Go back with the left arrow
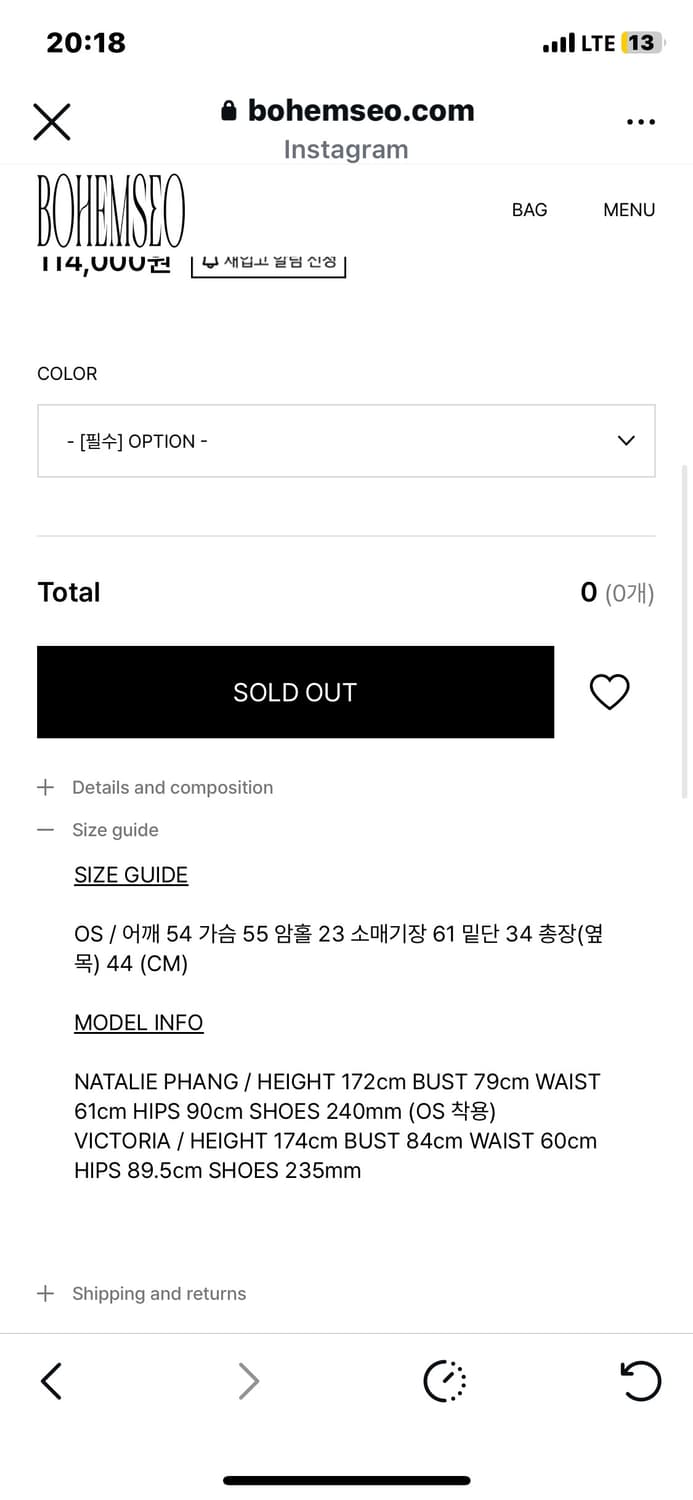693x1500 pixels. (x=52, y=1381)
